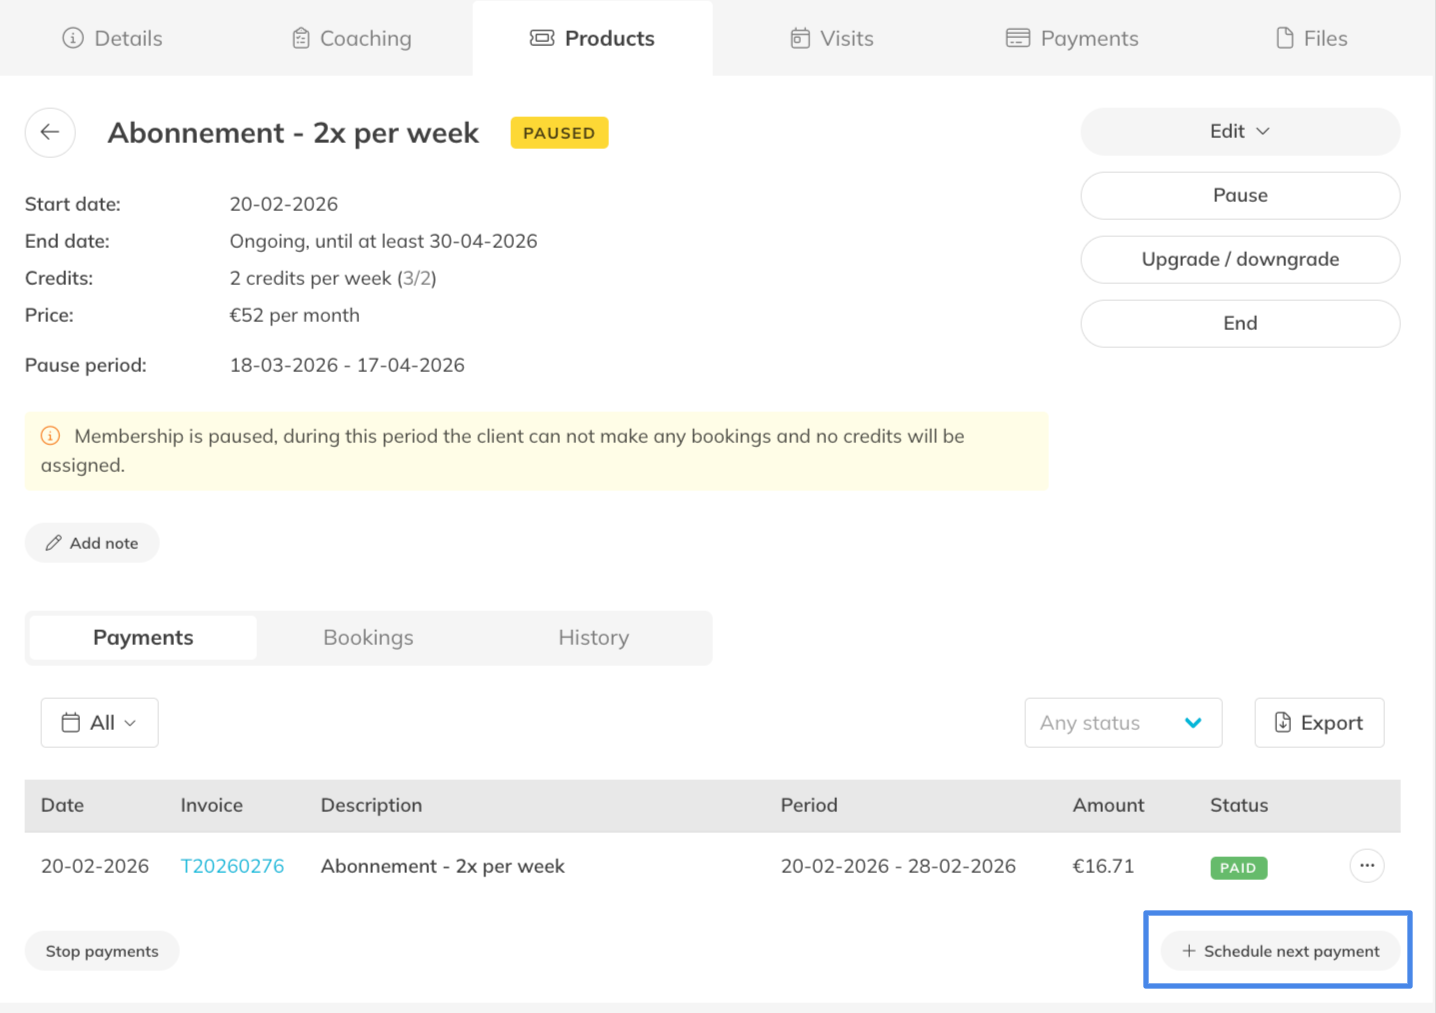Image resolution: width=1436 pixels, height=1013 pixels.
Task: Go to the Visits tab
Action: click(x=831, y=38)
